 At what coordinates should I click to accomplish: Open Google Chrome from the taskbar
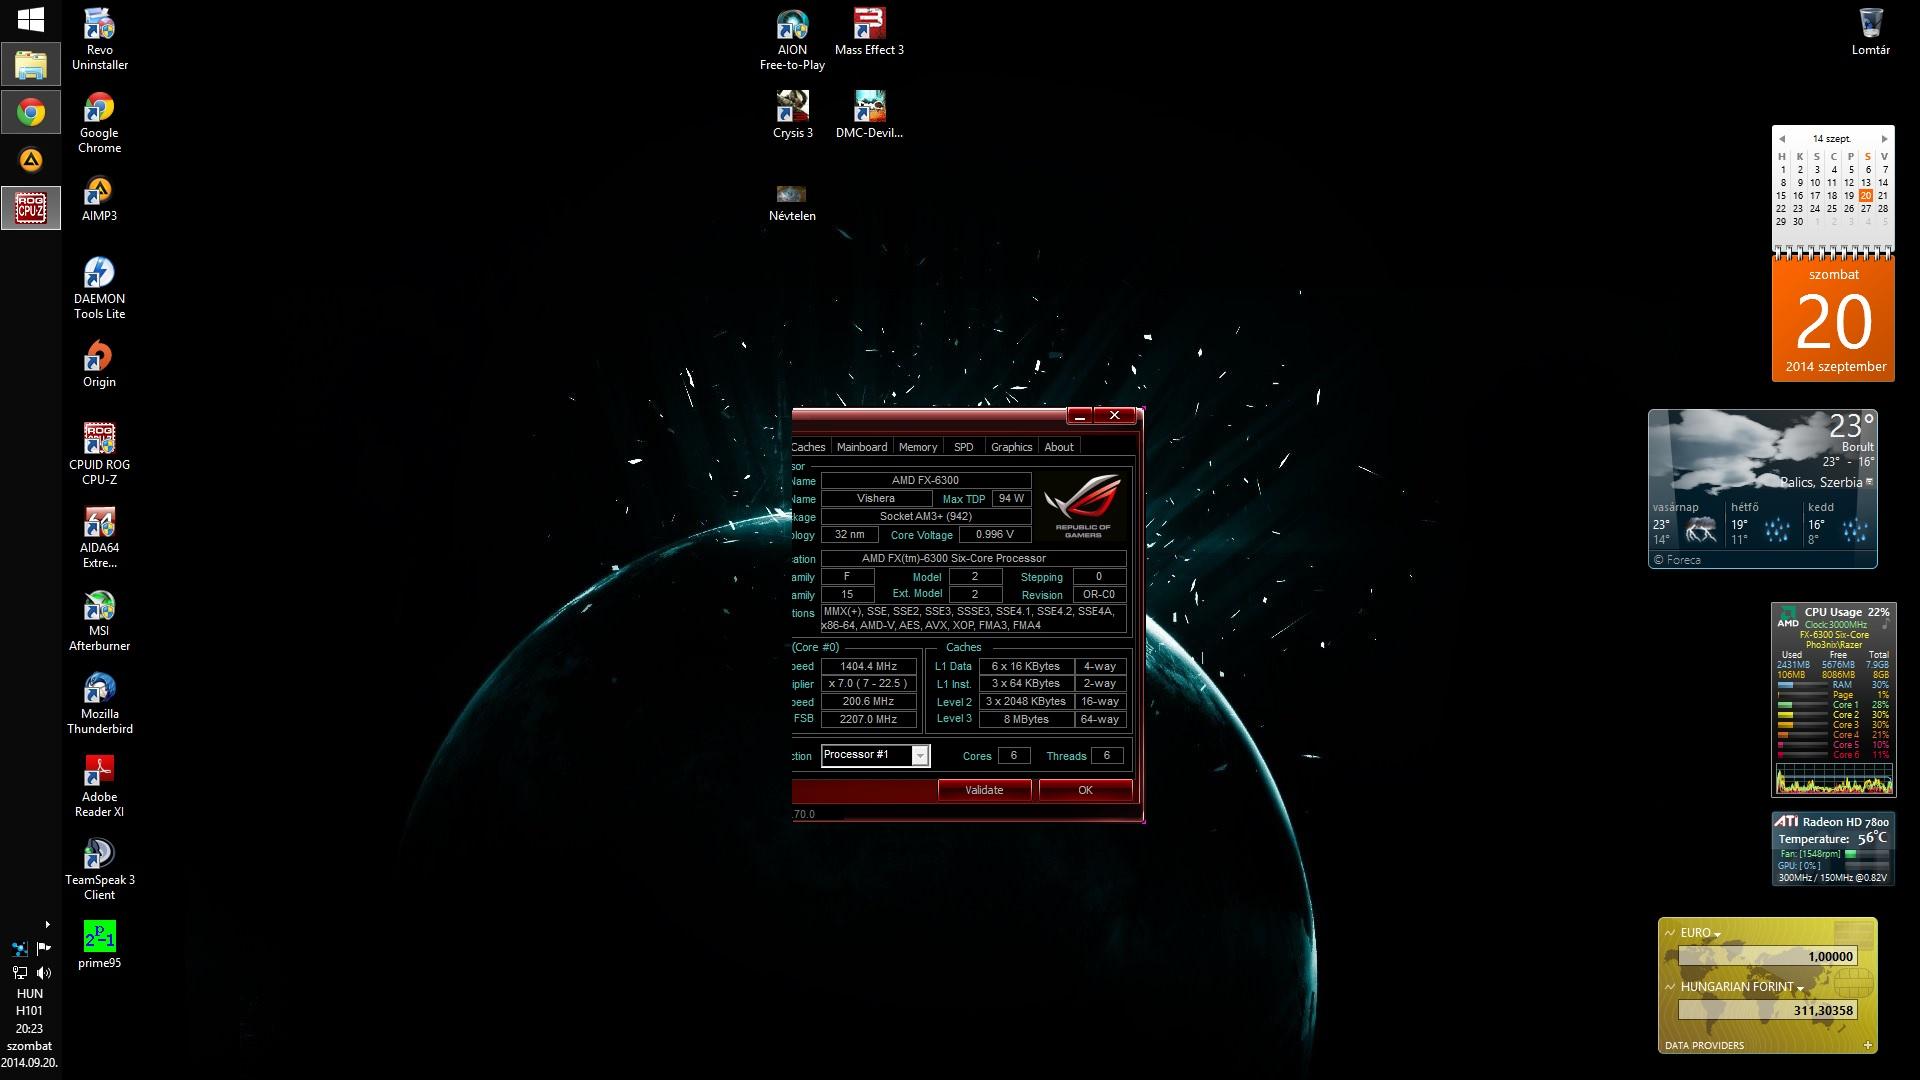click(31, 112)
